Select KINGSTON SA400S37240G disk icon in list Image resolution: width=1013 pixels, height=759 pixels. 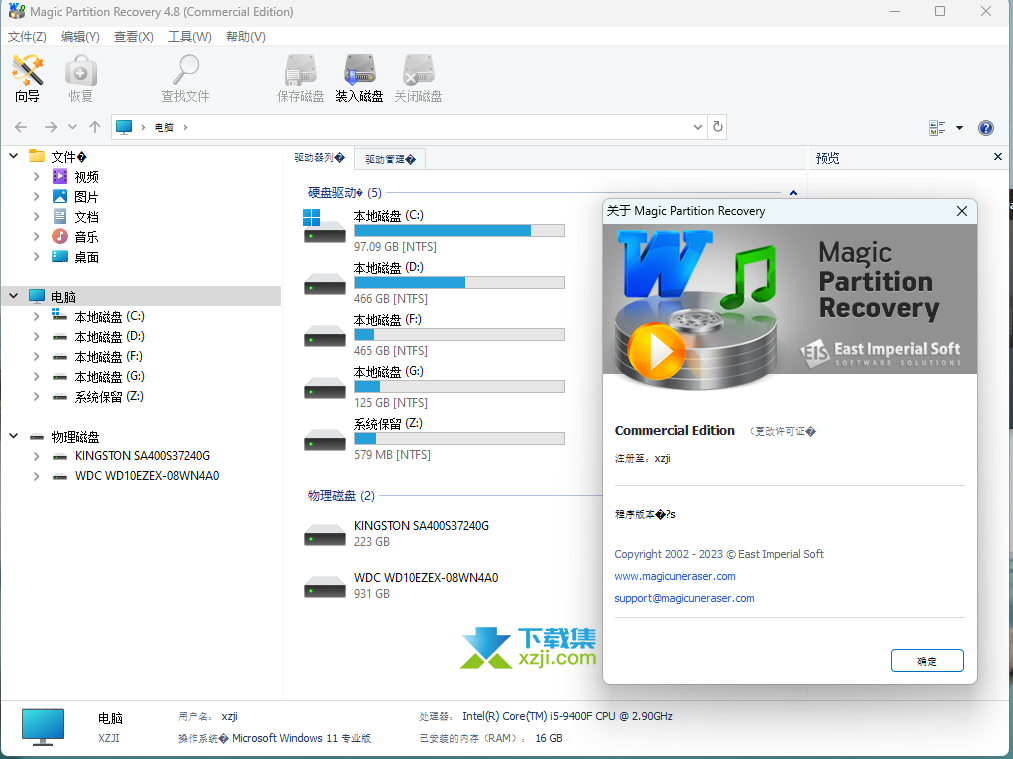click(x=324, y=534)
